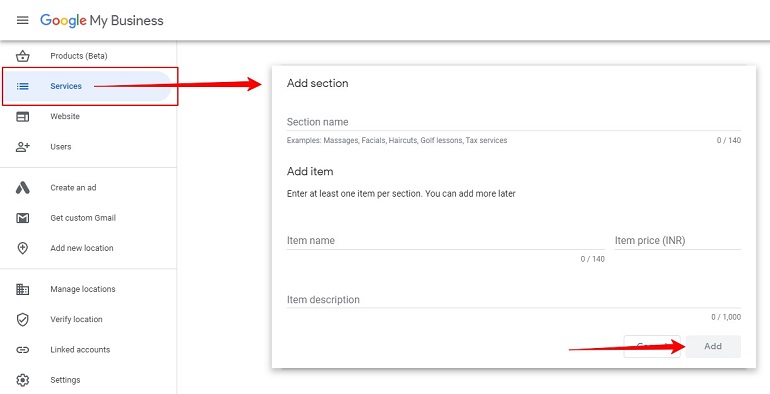Open Manage locations
The height and width of the screenshot is (394, 770).
coord(82,289)
